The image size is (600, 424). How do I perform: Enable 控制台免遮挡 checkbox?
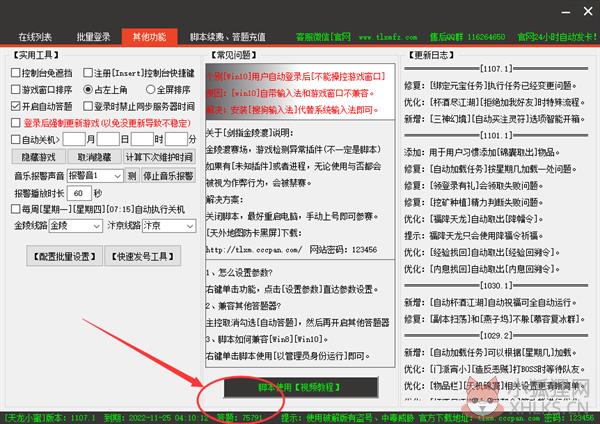tap(16, 73)
